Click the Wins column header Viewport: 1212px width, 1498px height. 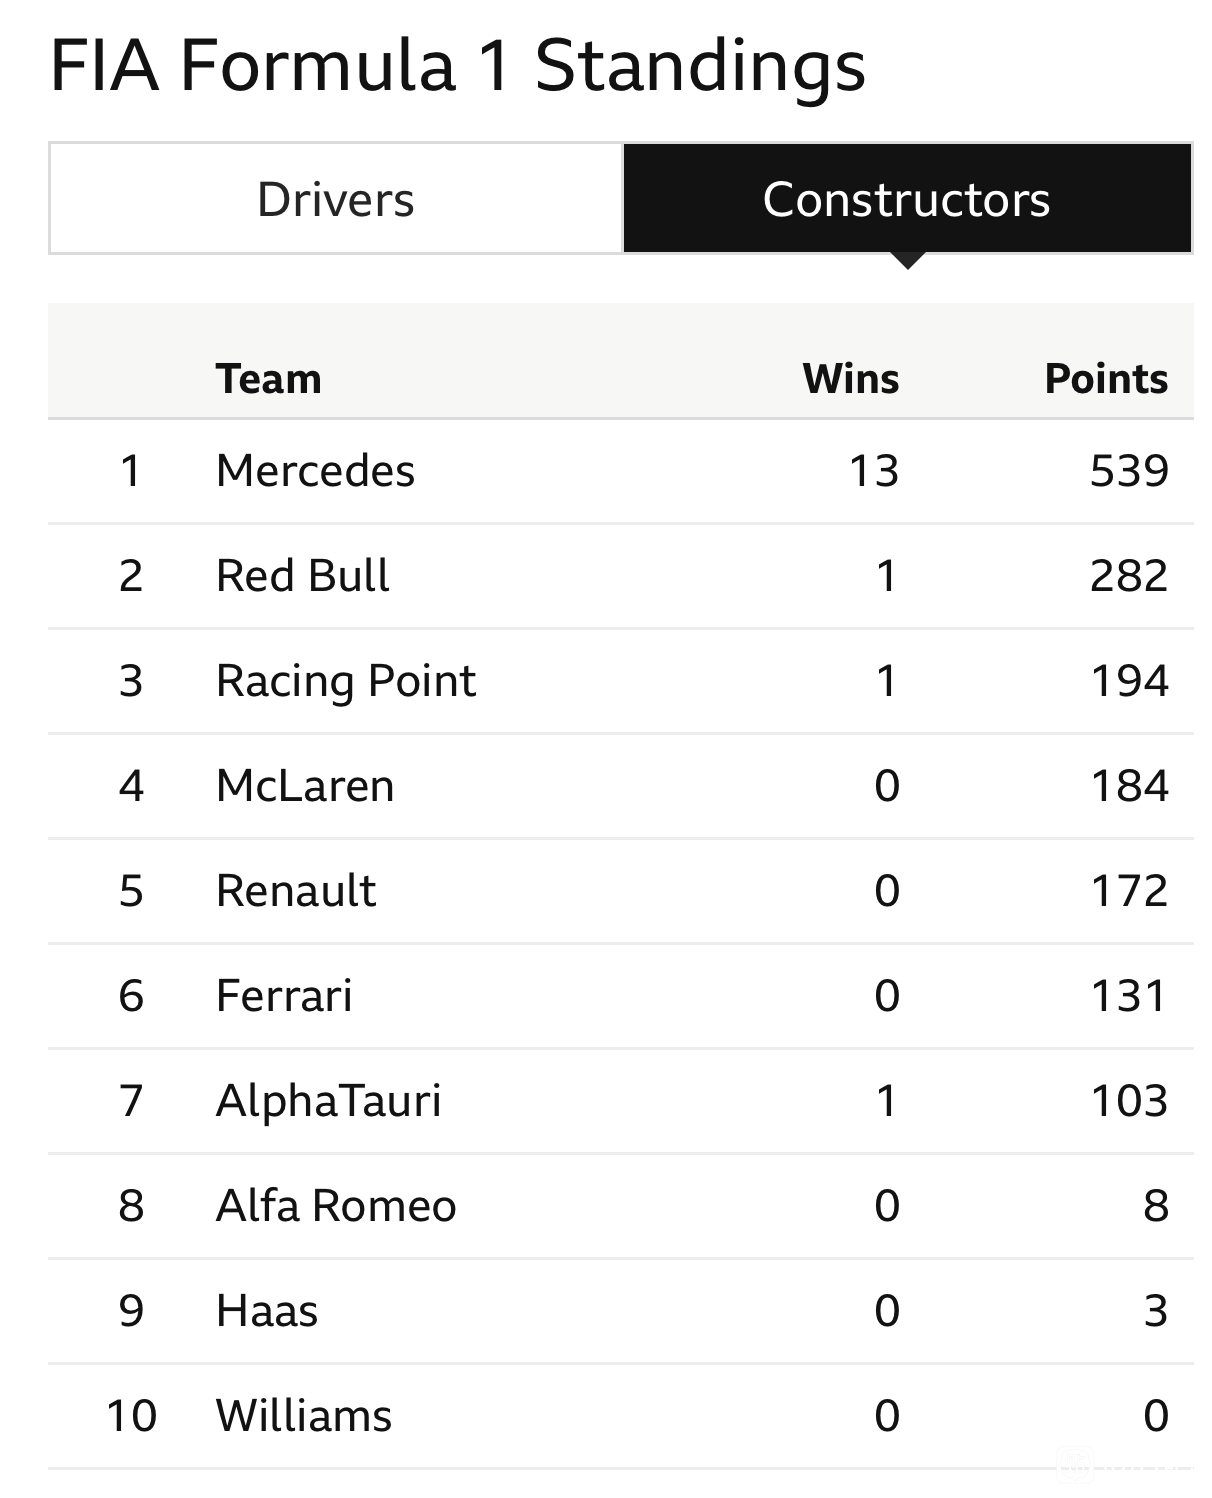tap(850, 379)
